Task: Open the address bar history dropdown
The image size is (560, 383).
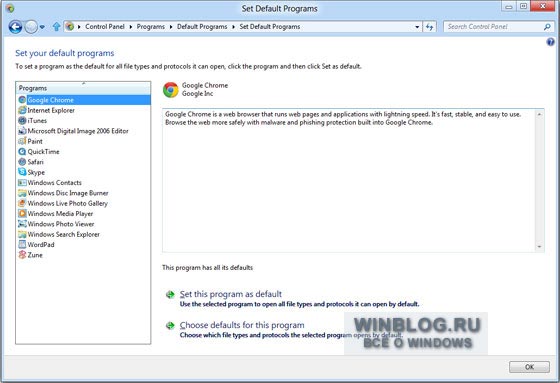Action: [417, 27]
